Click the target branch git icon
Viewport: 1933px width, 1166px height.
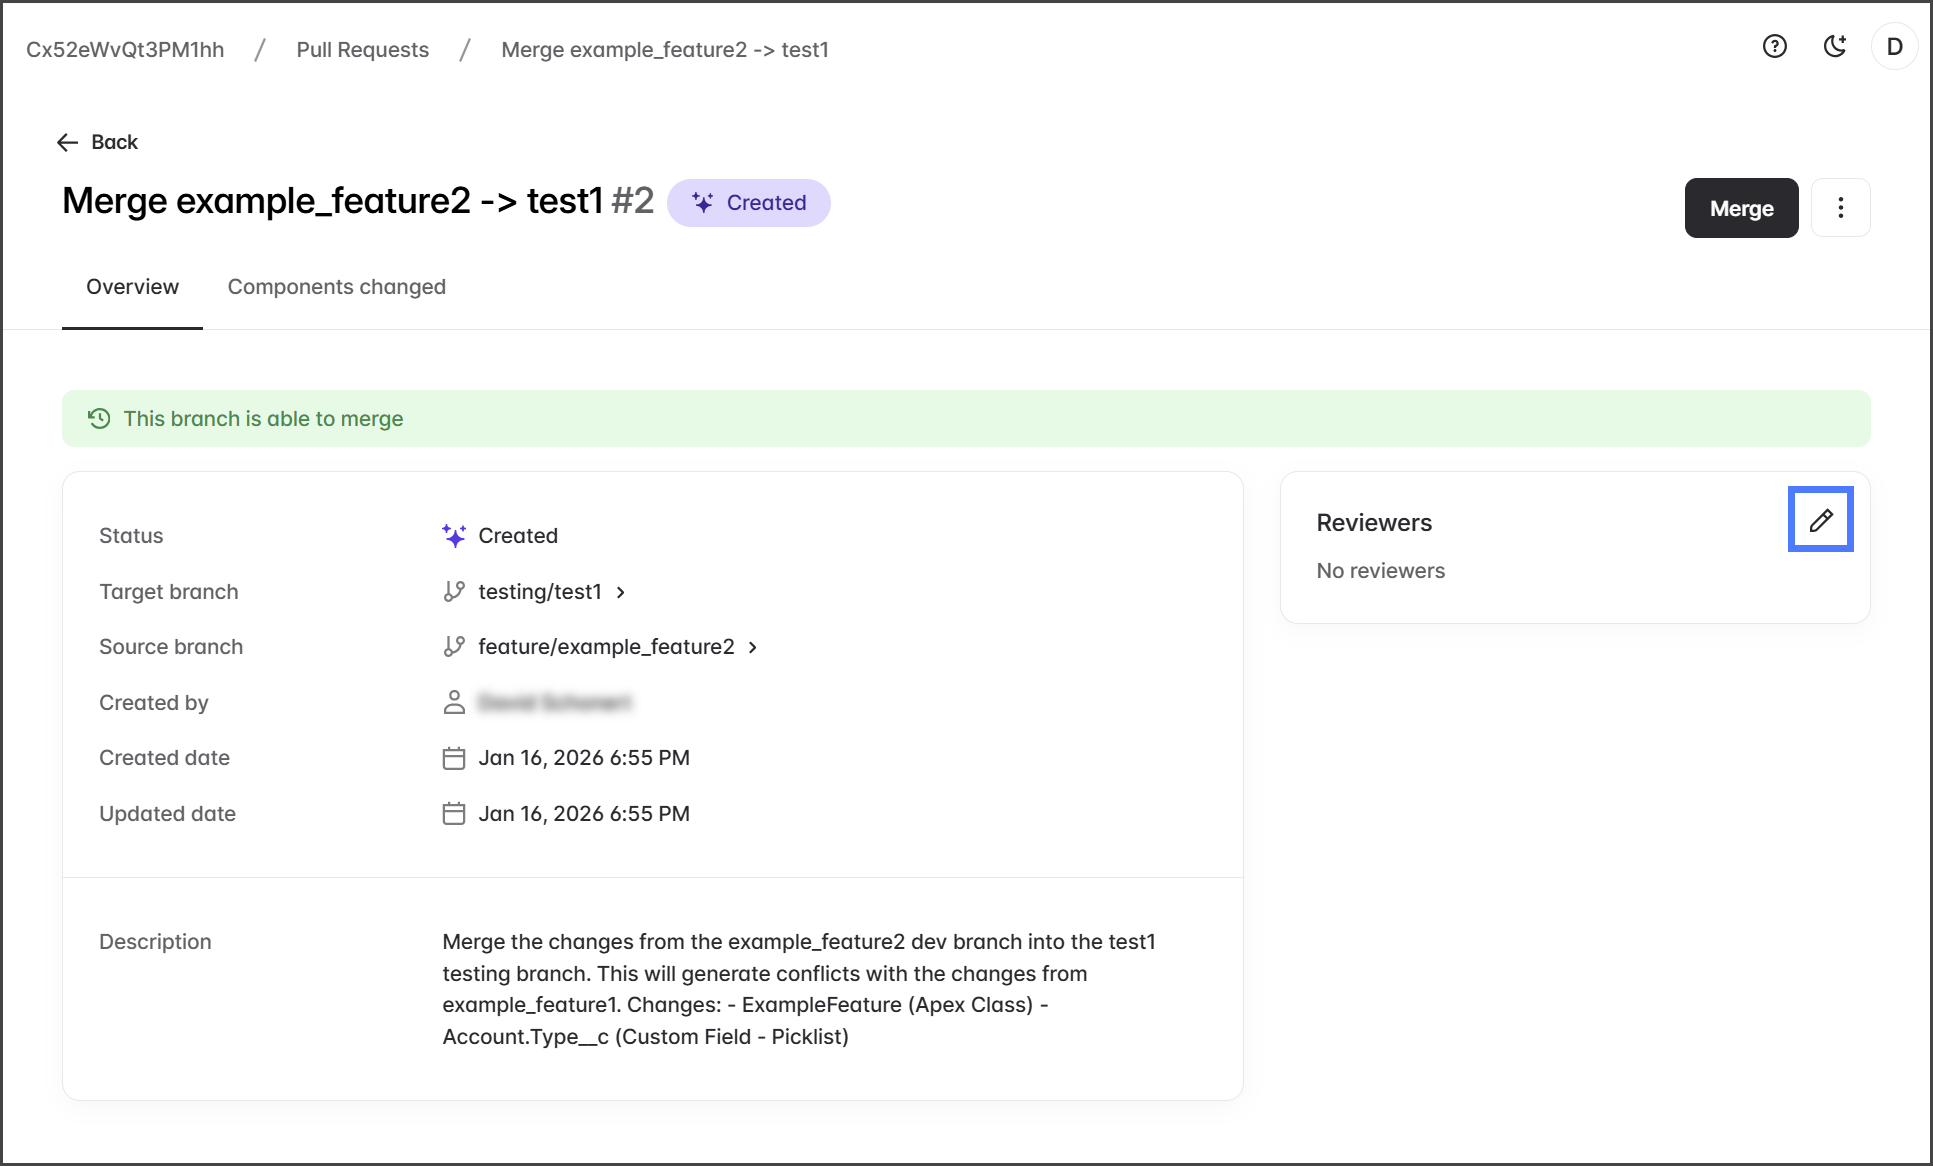454,592
